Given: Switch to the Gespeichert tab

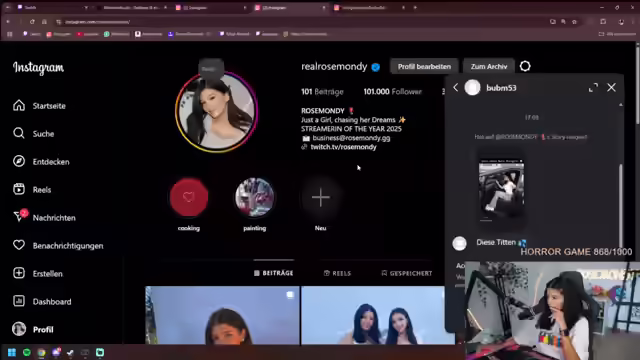Looking at the screenshot, I should [407, 273].
